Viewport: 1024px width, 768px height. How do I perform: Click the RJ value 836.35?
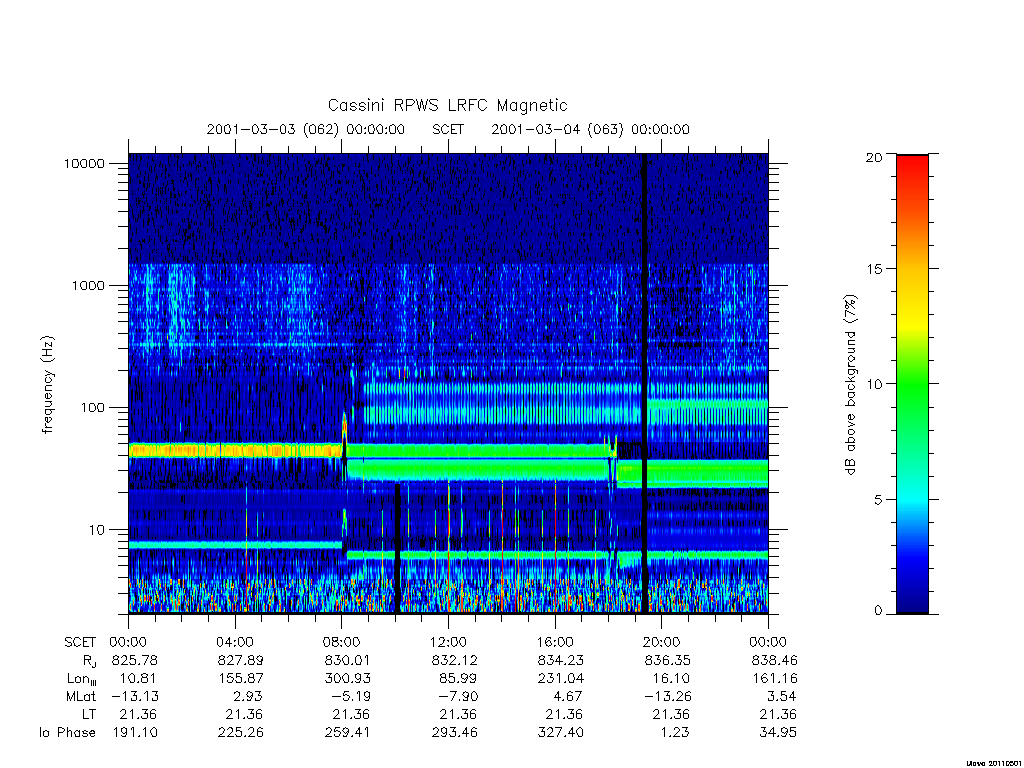[x=667, y=660]
